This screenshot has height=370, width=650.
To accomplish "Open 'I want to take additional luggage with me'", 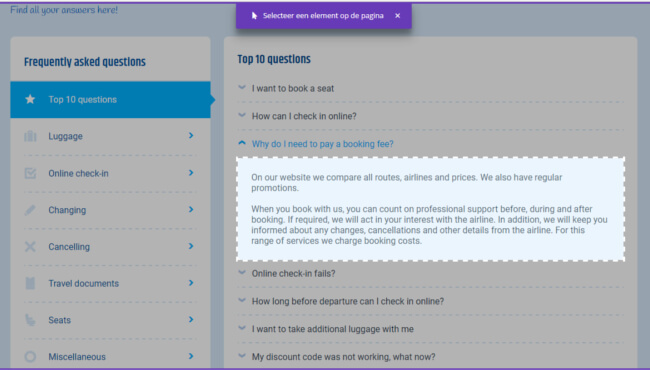I will point(332,329).
